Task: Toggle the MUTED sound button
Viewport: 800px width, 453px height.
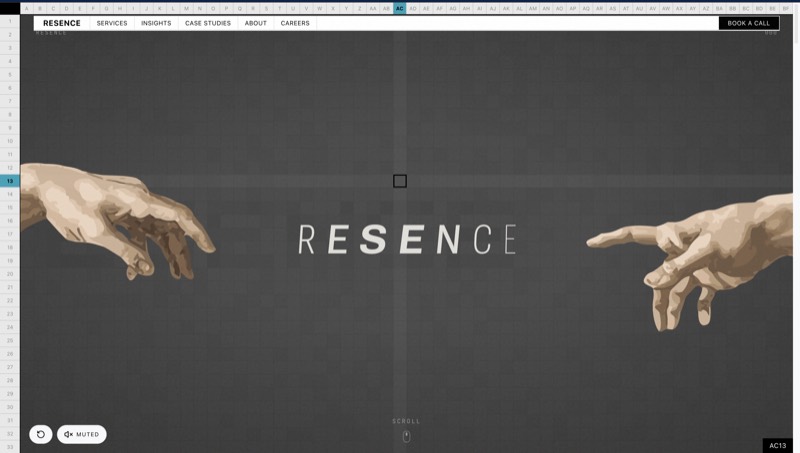Action: [82, 434]
